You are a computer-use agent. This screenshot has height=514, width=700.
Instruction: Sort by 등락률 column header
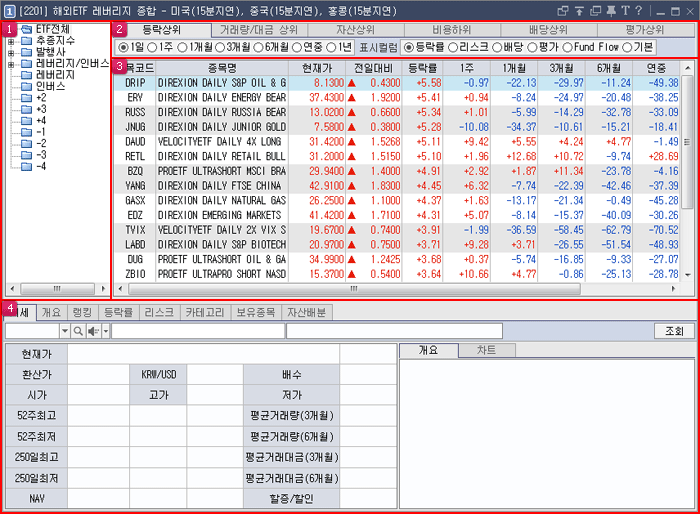(x=422, y=68)
